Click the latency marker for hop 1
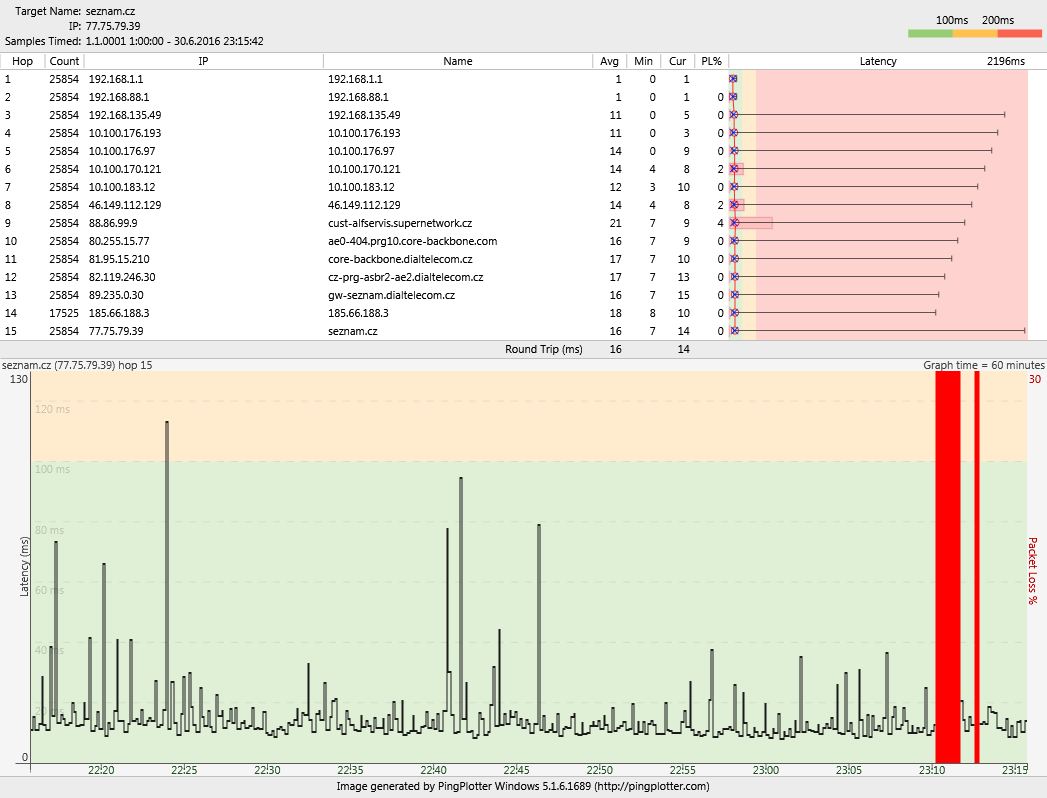The image size is (1047, 798). click(x=733, y=78)
